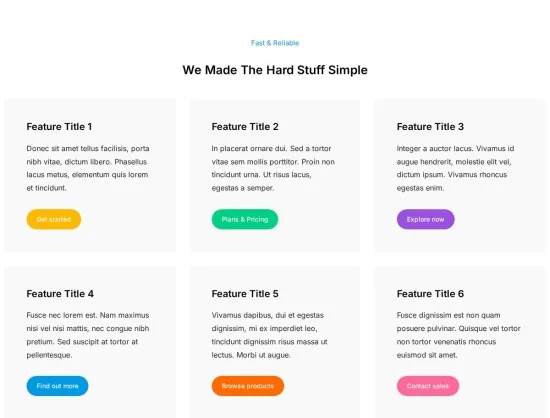Click the yellow Get started button
The image size is (550, 418).
point(54,219)
